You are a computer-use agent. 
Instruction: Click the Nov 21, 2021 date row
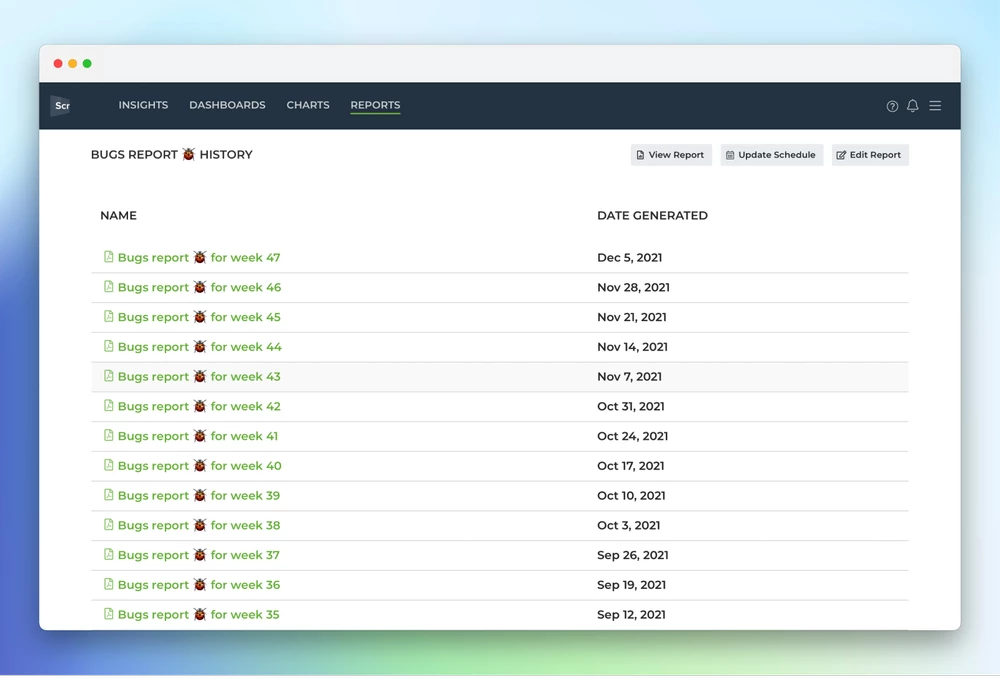tap(499, 317)
